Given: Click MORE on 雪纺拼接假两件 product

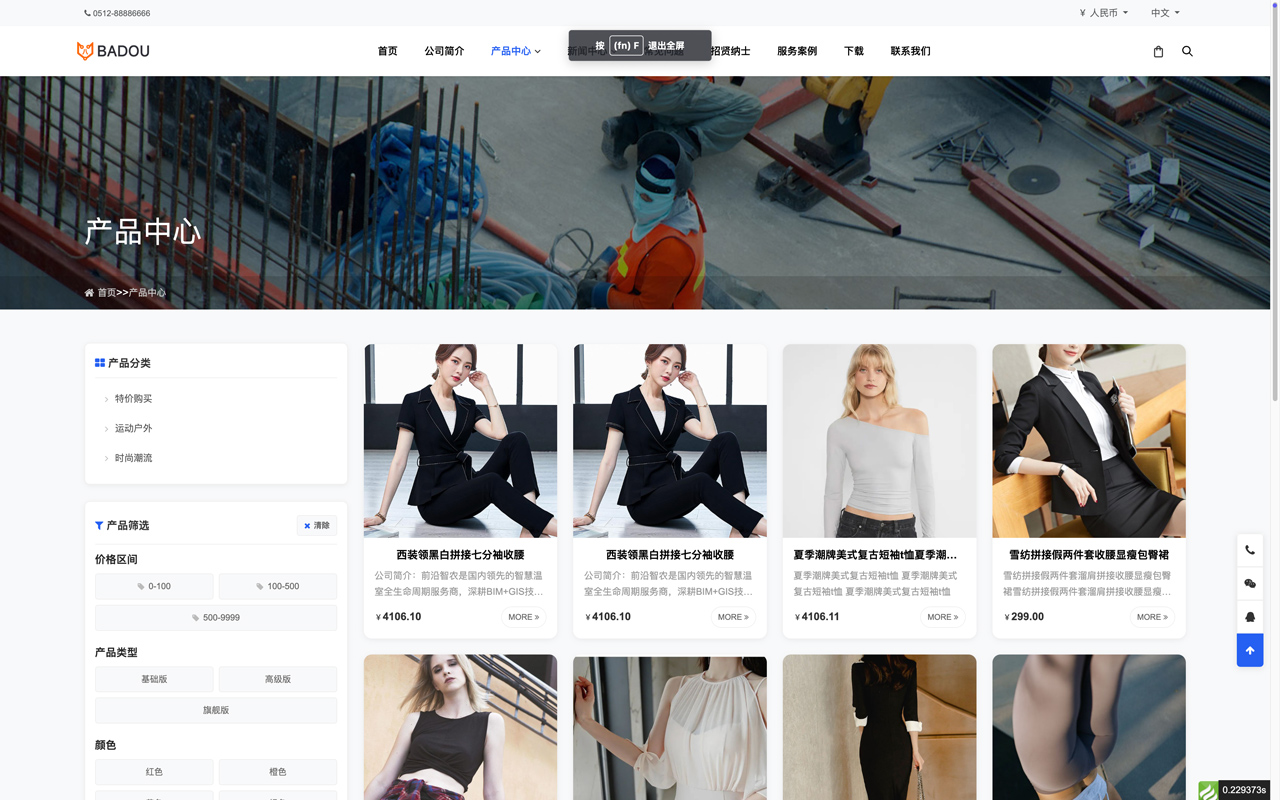Looking at the screenshot, I should 1153,617.
